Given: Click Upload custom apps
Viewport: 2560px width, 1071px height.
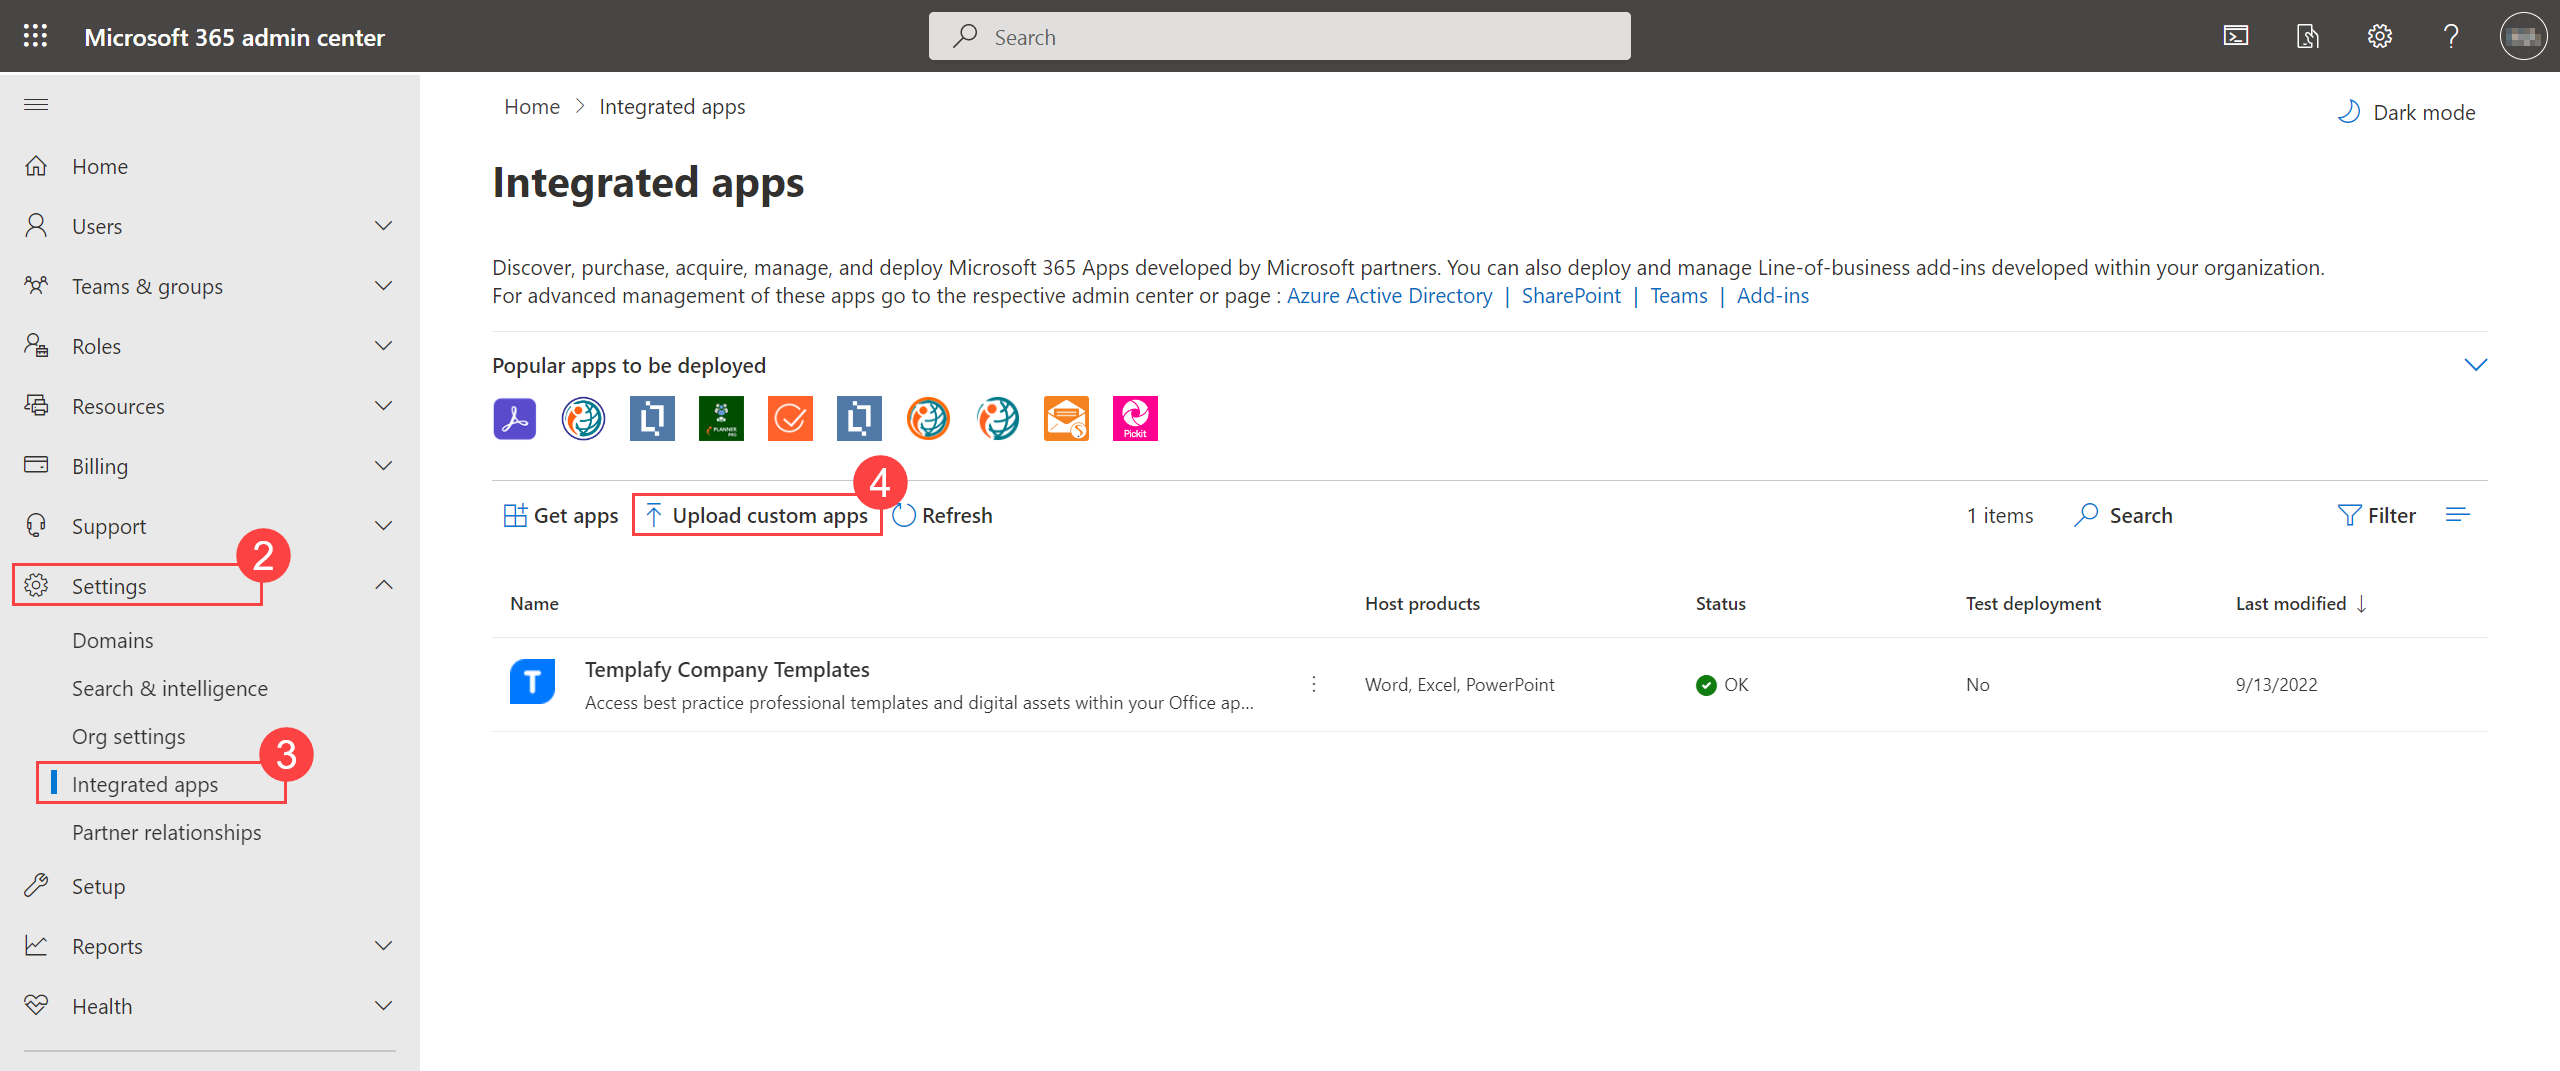Looking at the screenshot, I should (x=757, y=515).
